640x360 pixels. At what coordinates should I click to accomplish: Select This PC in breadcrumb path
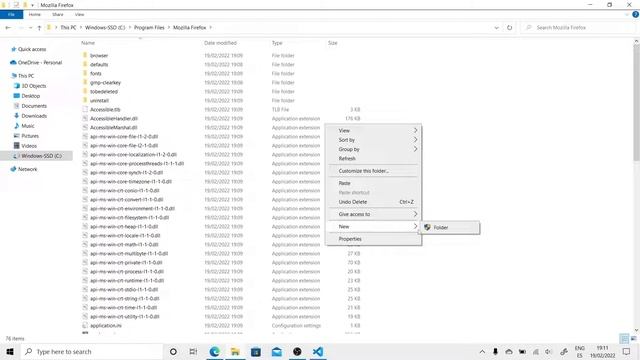coord(68,28)
